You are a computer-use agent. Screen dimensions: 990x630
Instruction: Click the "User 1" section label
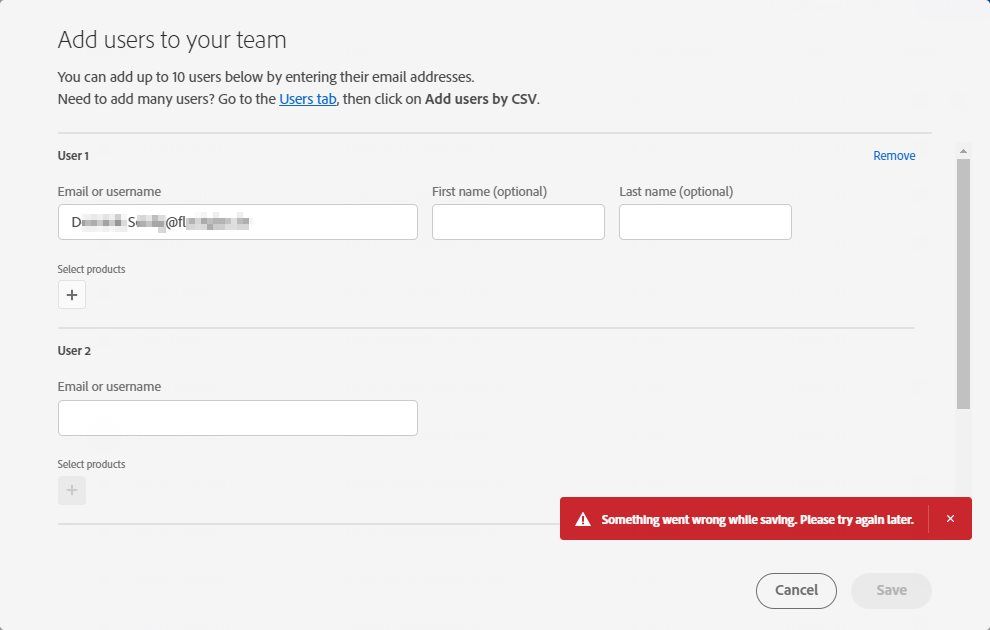74,156
